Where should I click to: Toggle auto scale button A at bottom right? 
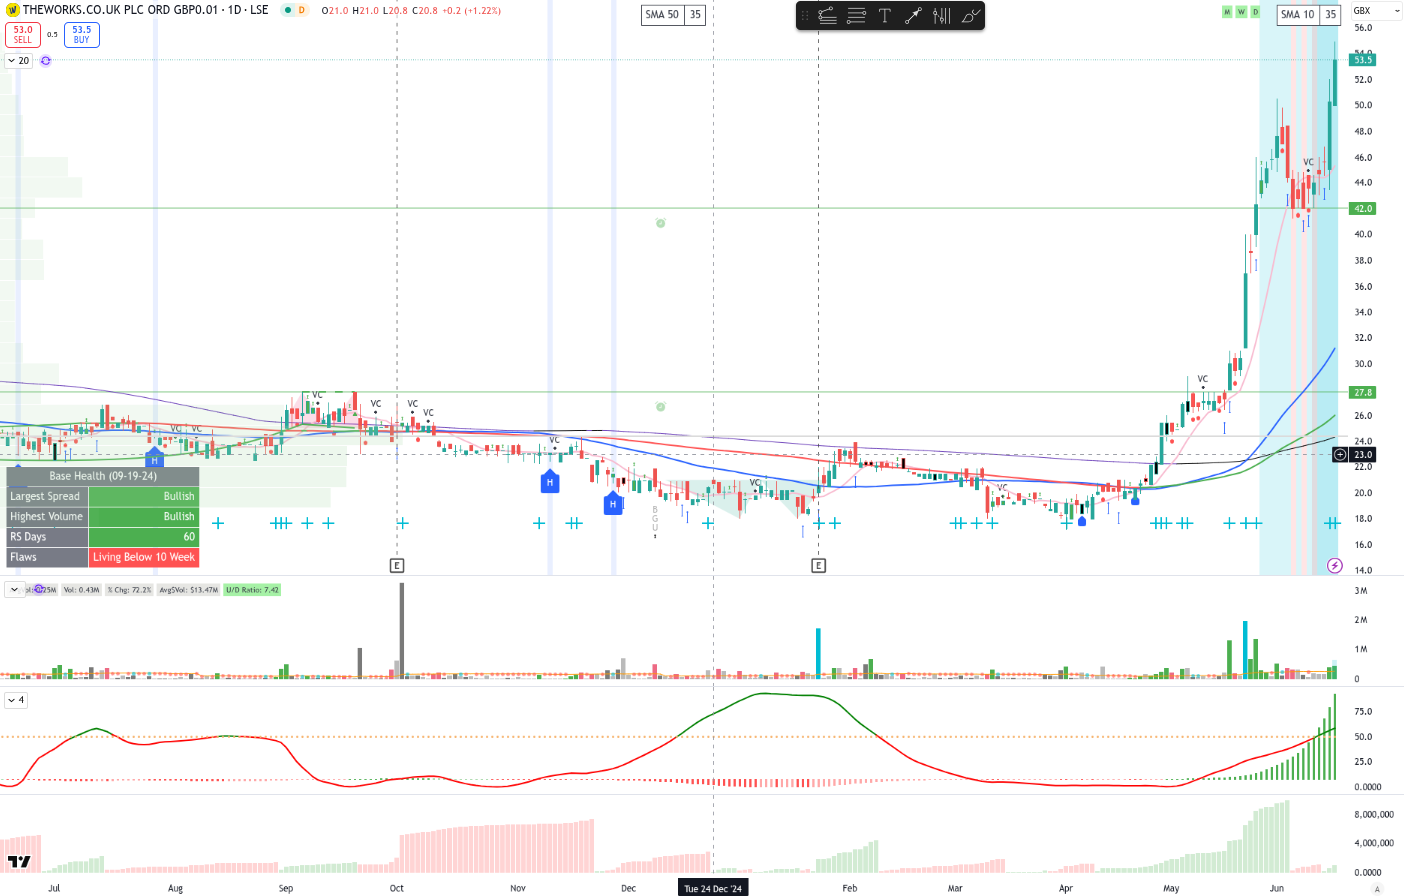(x=1377, y=888)
